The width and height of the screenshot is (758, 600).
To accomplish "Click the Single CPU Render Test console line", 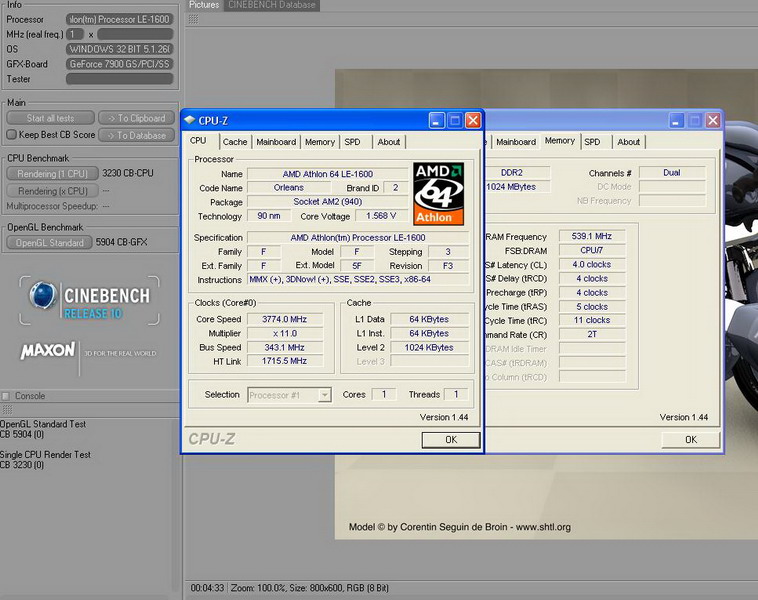I will 45,454.
